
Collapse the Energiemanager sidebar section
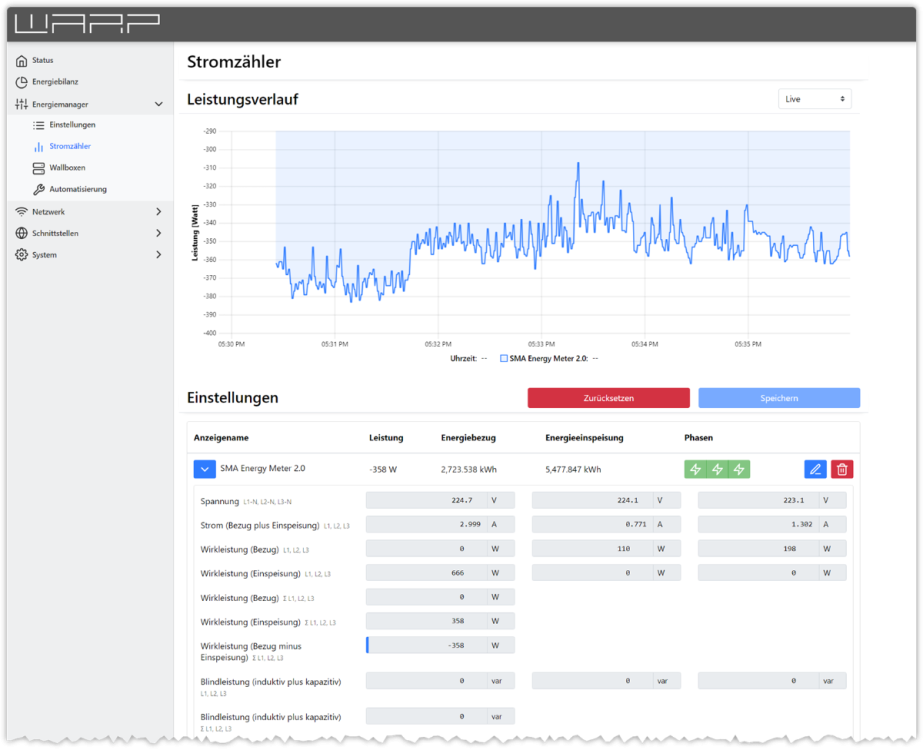coord(158,104)
